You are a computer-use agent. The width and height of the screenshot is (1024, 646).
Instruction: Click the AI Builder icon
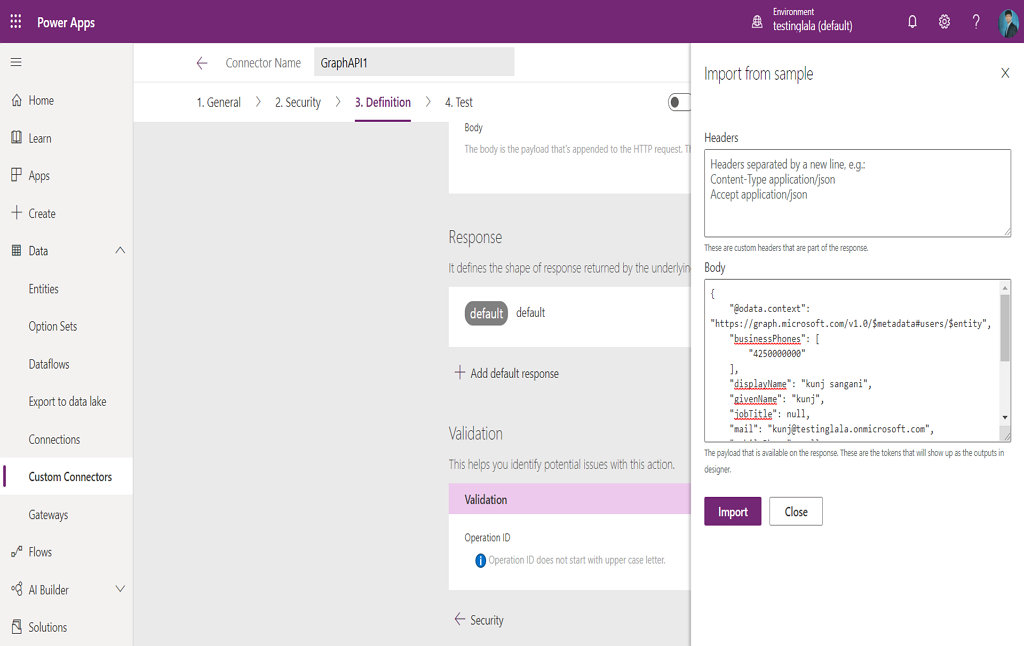(x=17, y=589)
